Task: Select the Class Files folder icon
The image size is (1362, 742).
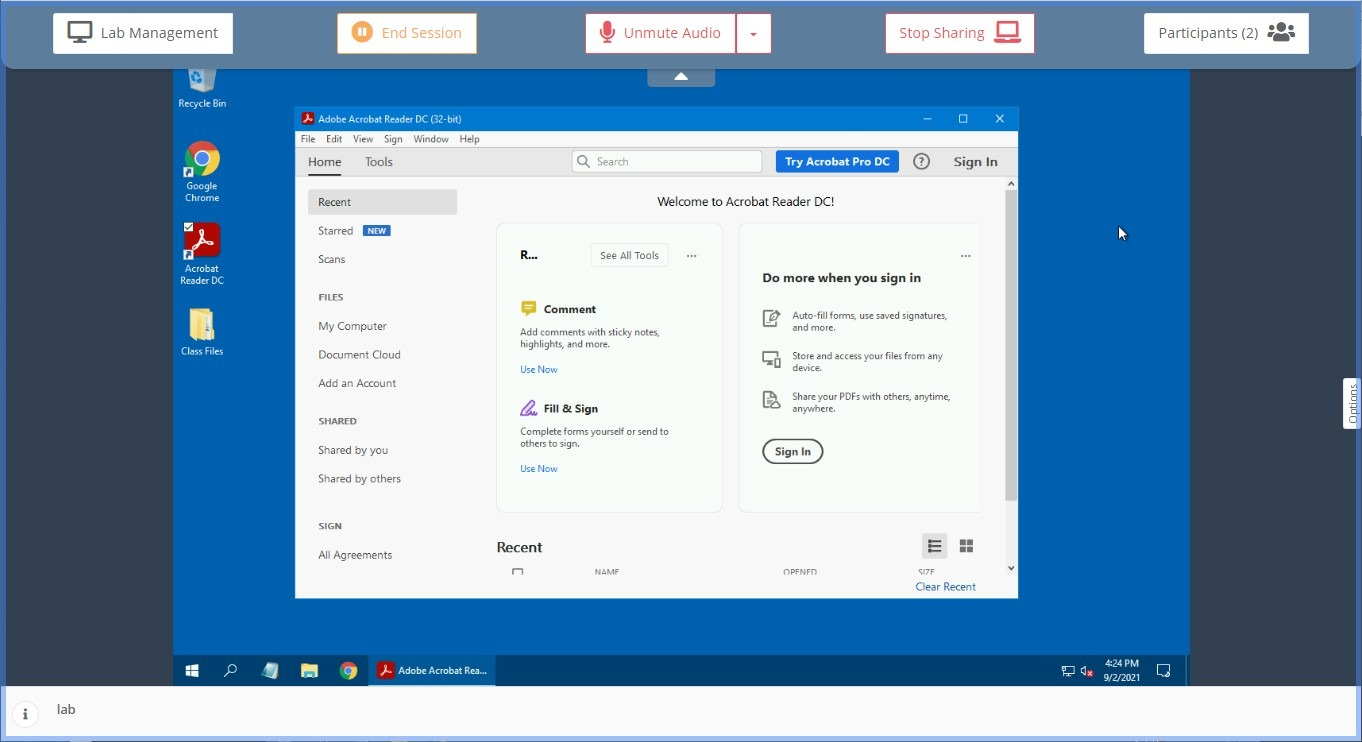Action: (202, 331)
